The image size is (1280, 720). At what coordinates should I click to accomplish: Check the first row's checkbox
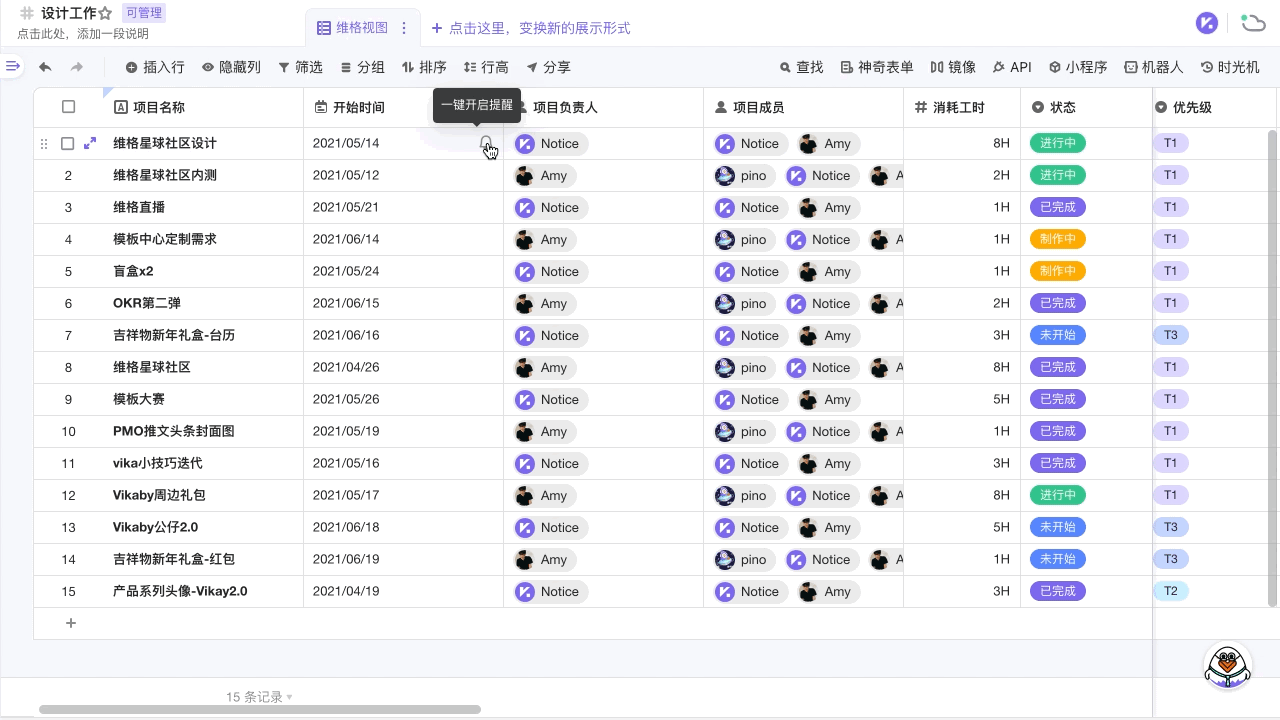[x=68, y=143]
